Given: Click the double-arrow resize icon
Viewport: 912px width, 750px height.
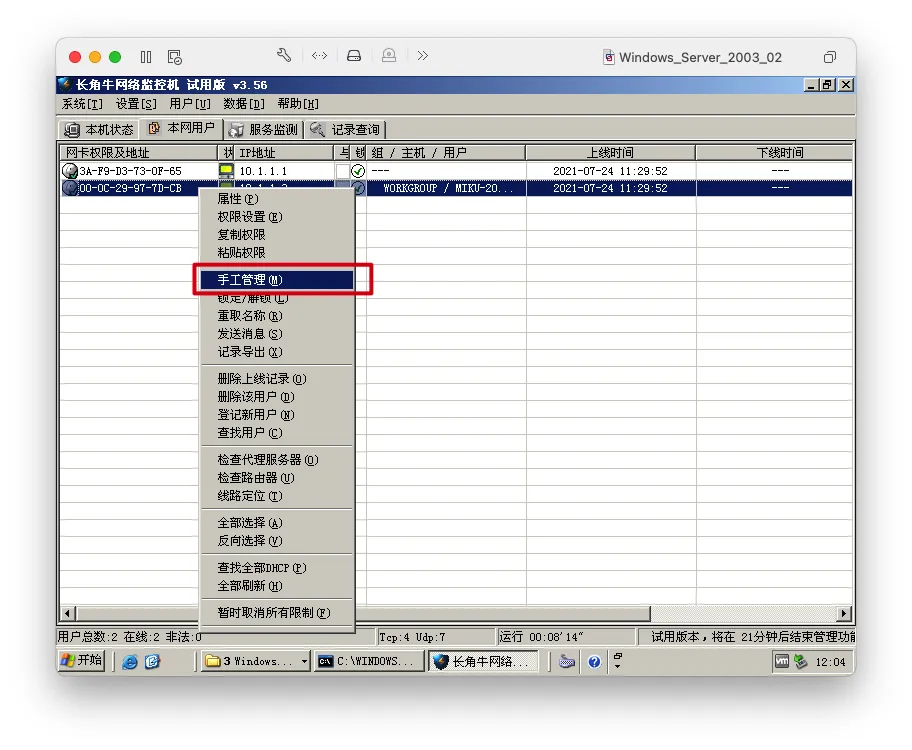Looking at the screenshot, I should click(319, 56).
